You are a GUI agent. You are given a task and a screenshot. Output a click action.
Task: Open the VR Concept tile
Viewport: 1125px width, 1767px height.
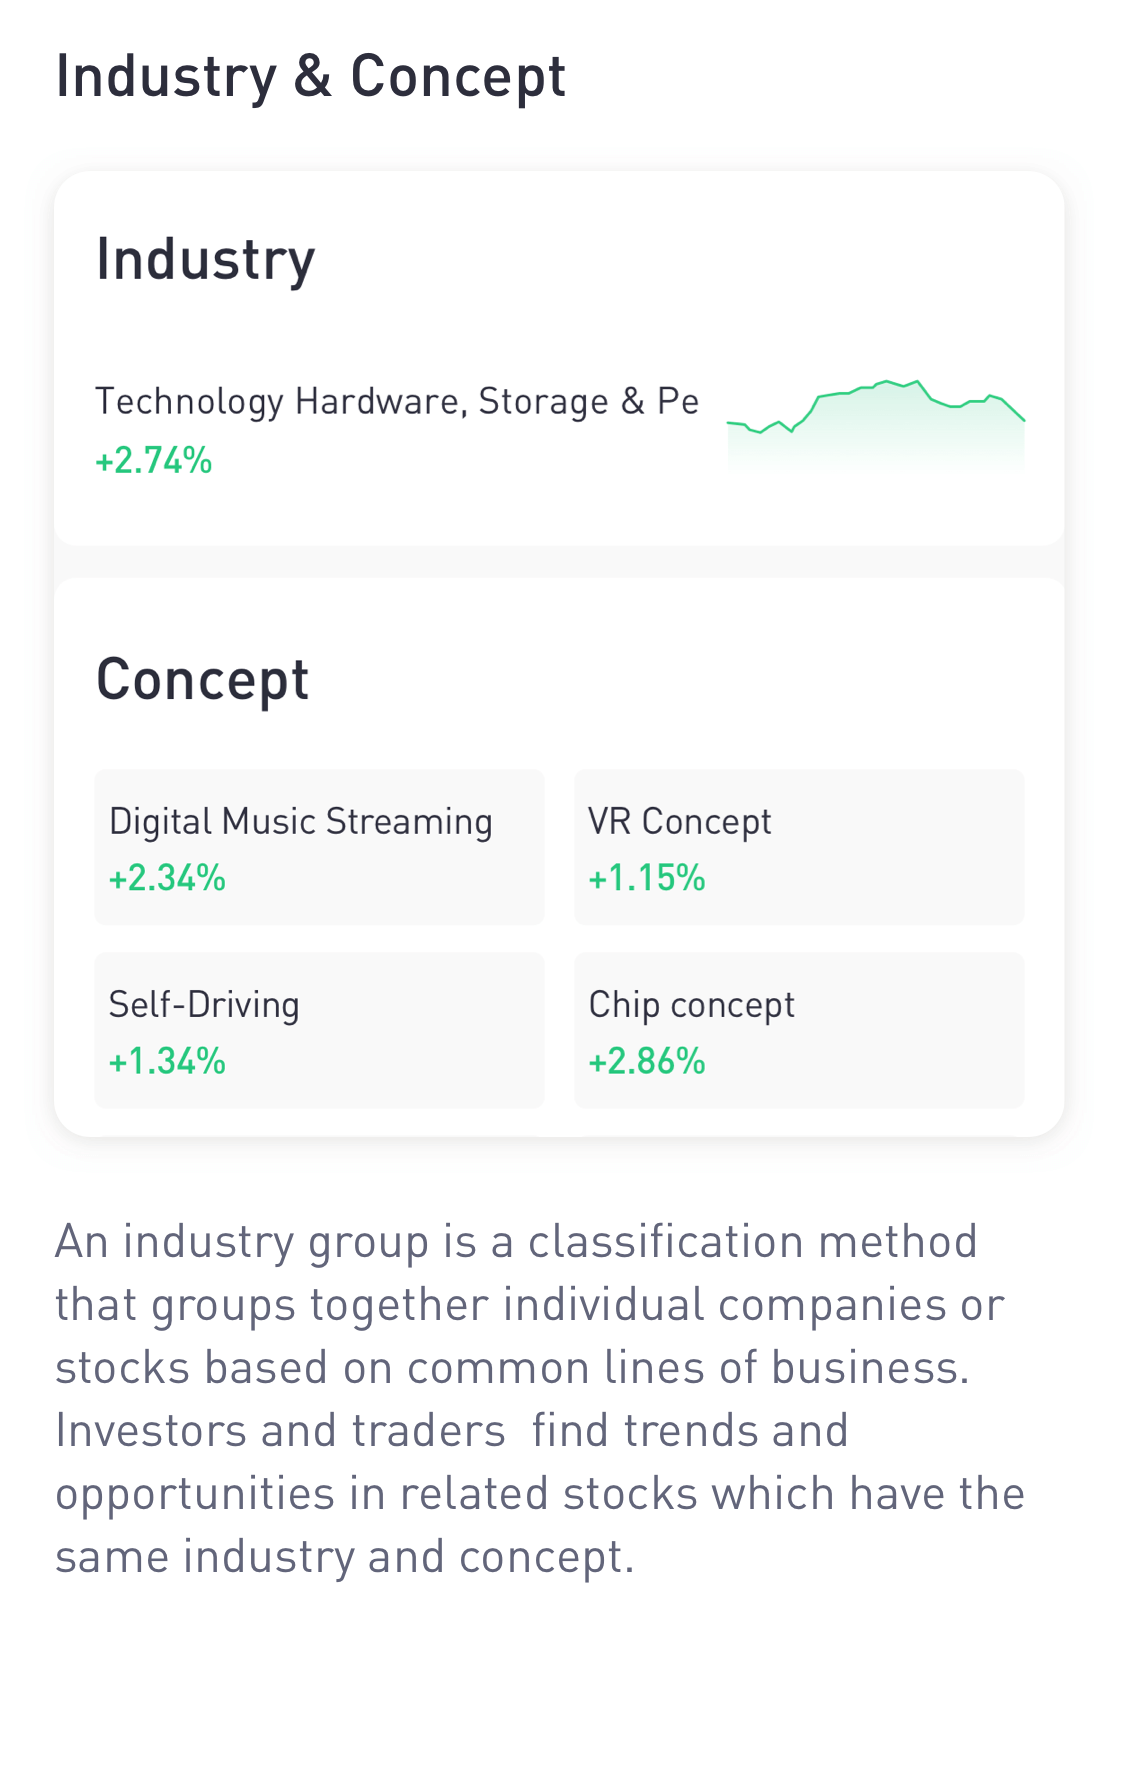click(799, 847)
